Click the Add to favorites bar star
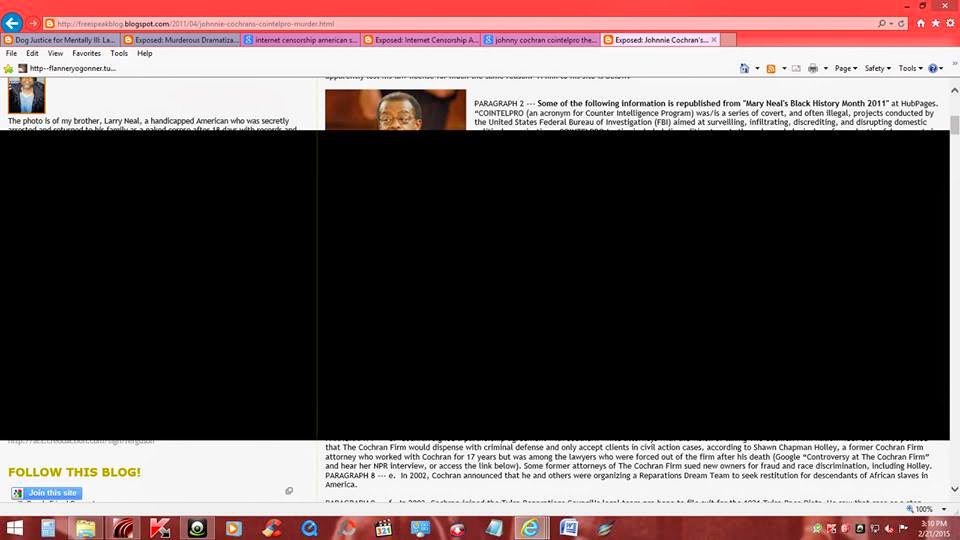Image resolution: width=960 pixels, height=540 pixels. pyautogui.click(x=8, y=69)
